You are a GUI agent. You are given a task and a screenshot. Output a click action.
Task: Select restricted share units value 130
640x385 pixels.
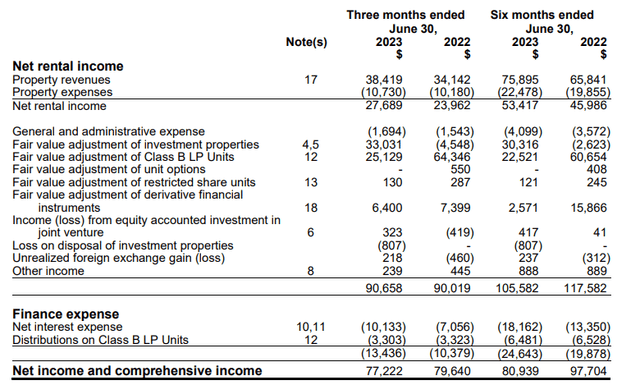pos(393,182)
